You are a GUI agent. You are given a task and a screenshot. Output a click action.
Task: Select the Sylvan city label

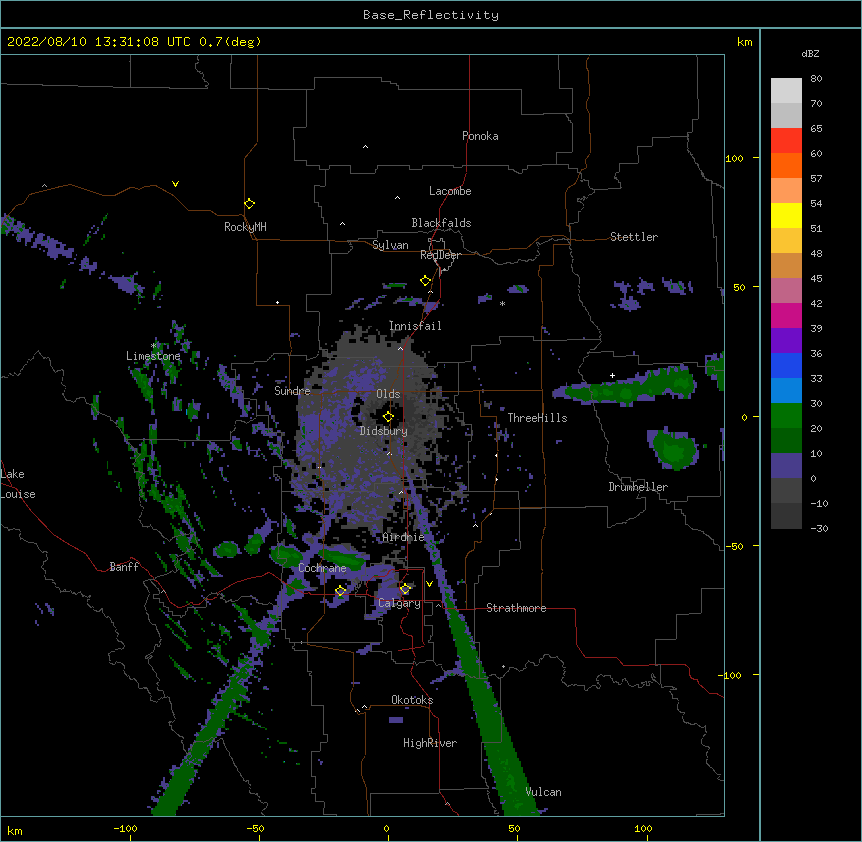pos(390,245)
